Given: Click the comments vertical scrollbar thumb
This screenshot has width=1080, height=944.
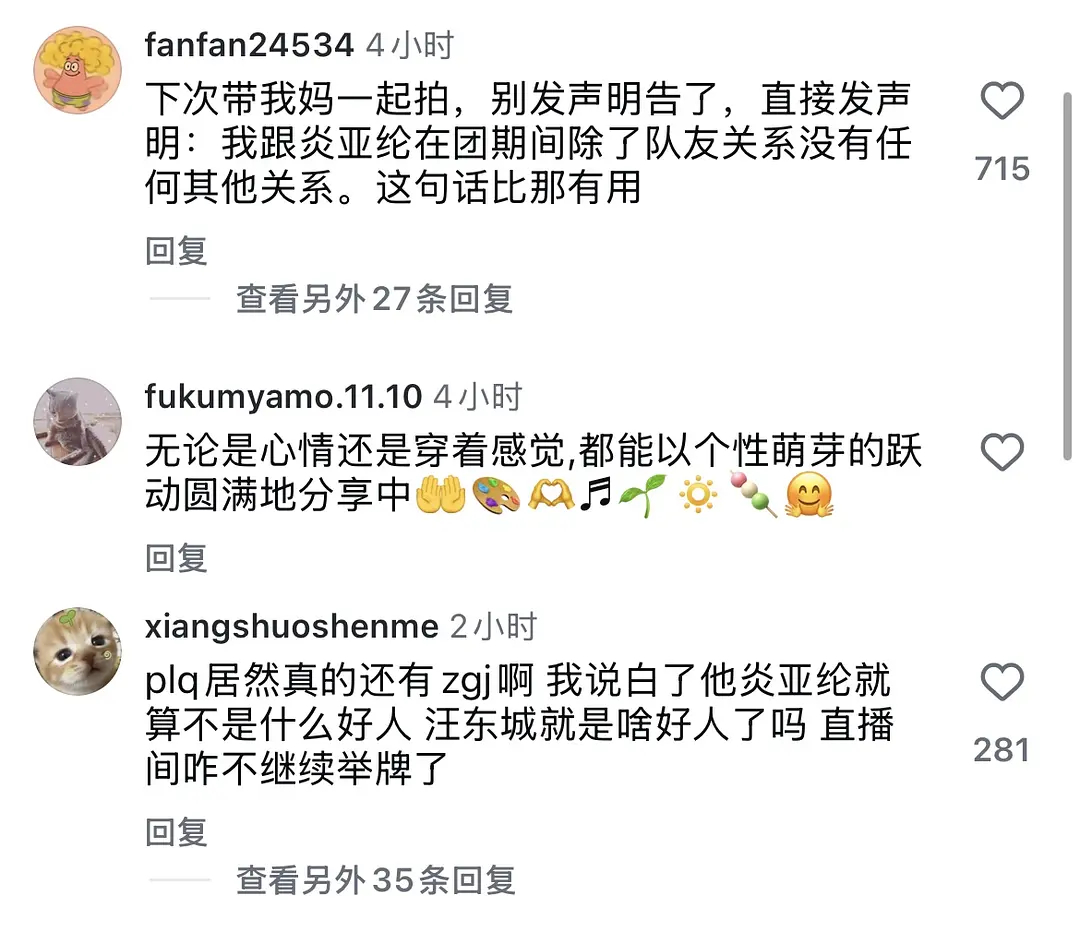Looking at the screenshot, I should [x=1067, y=275].
